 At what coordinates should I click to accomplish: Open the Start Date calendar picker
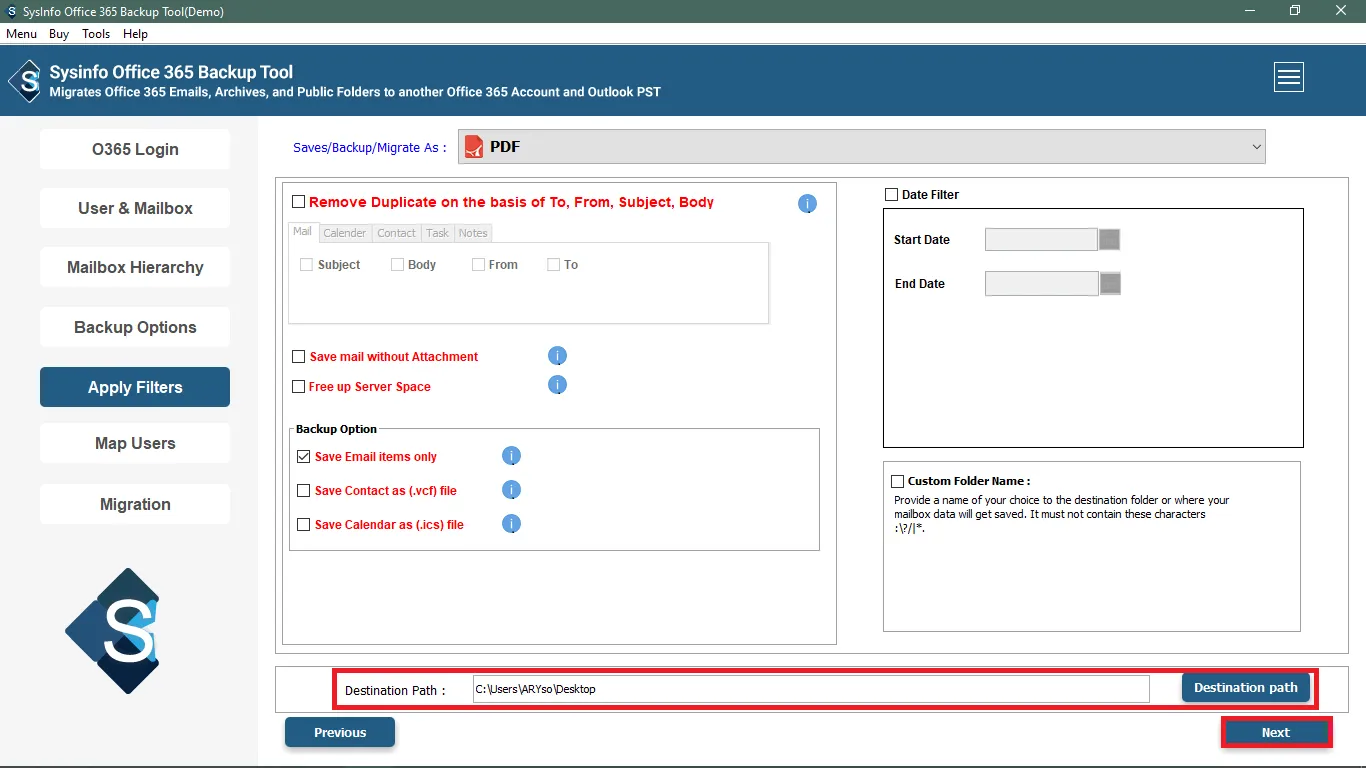coord(1109,240)
